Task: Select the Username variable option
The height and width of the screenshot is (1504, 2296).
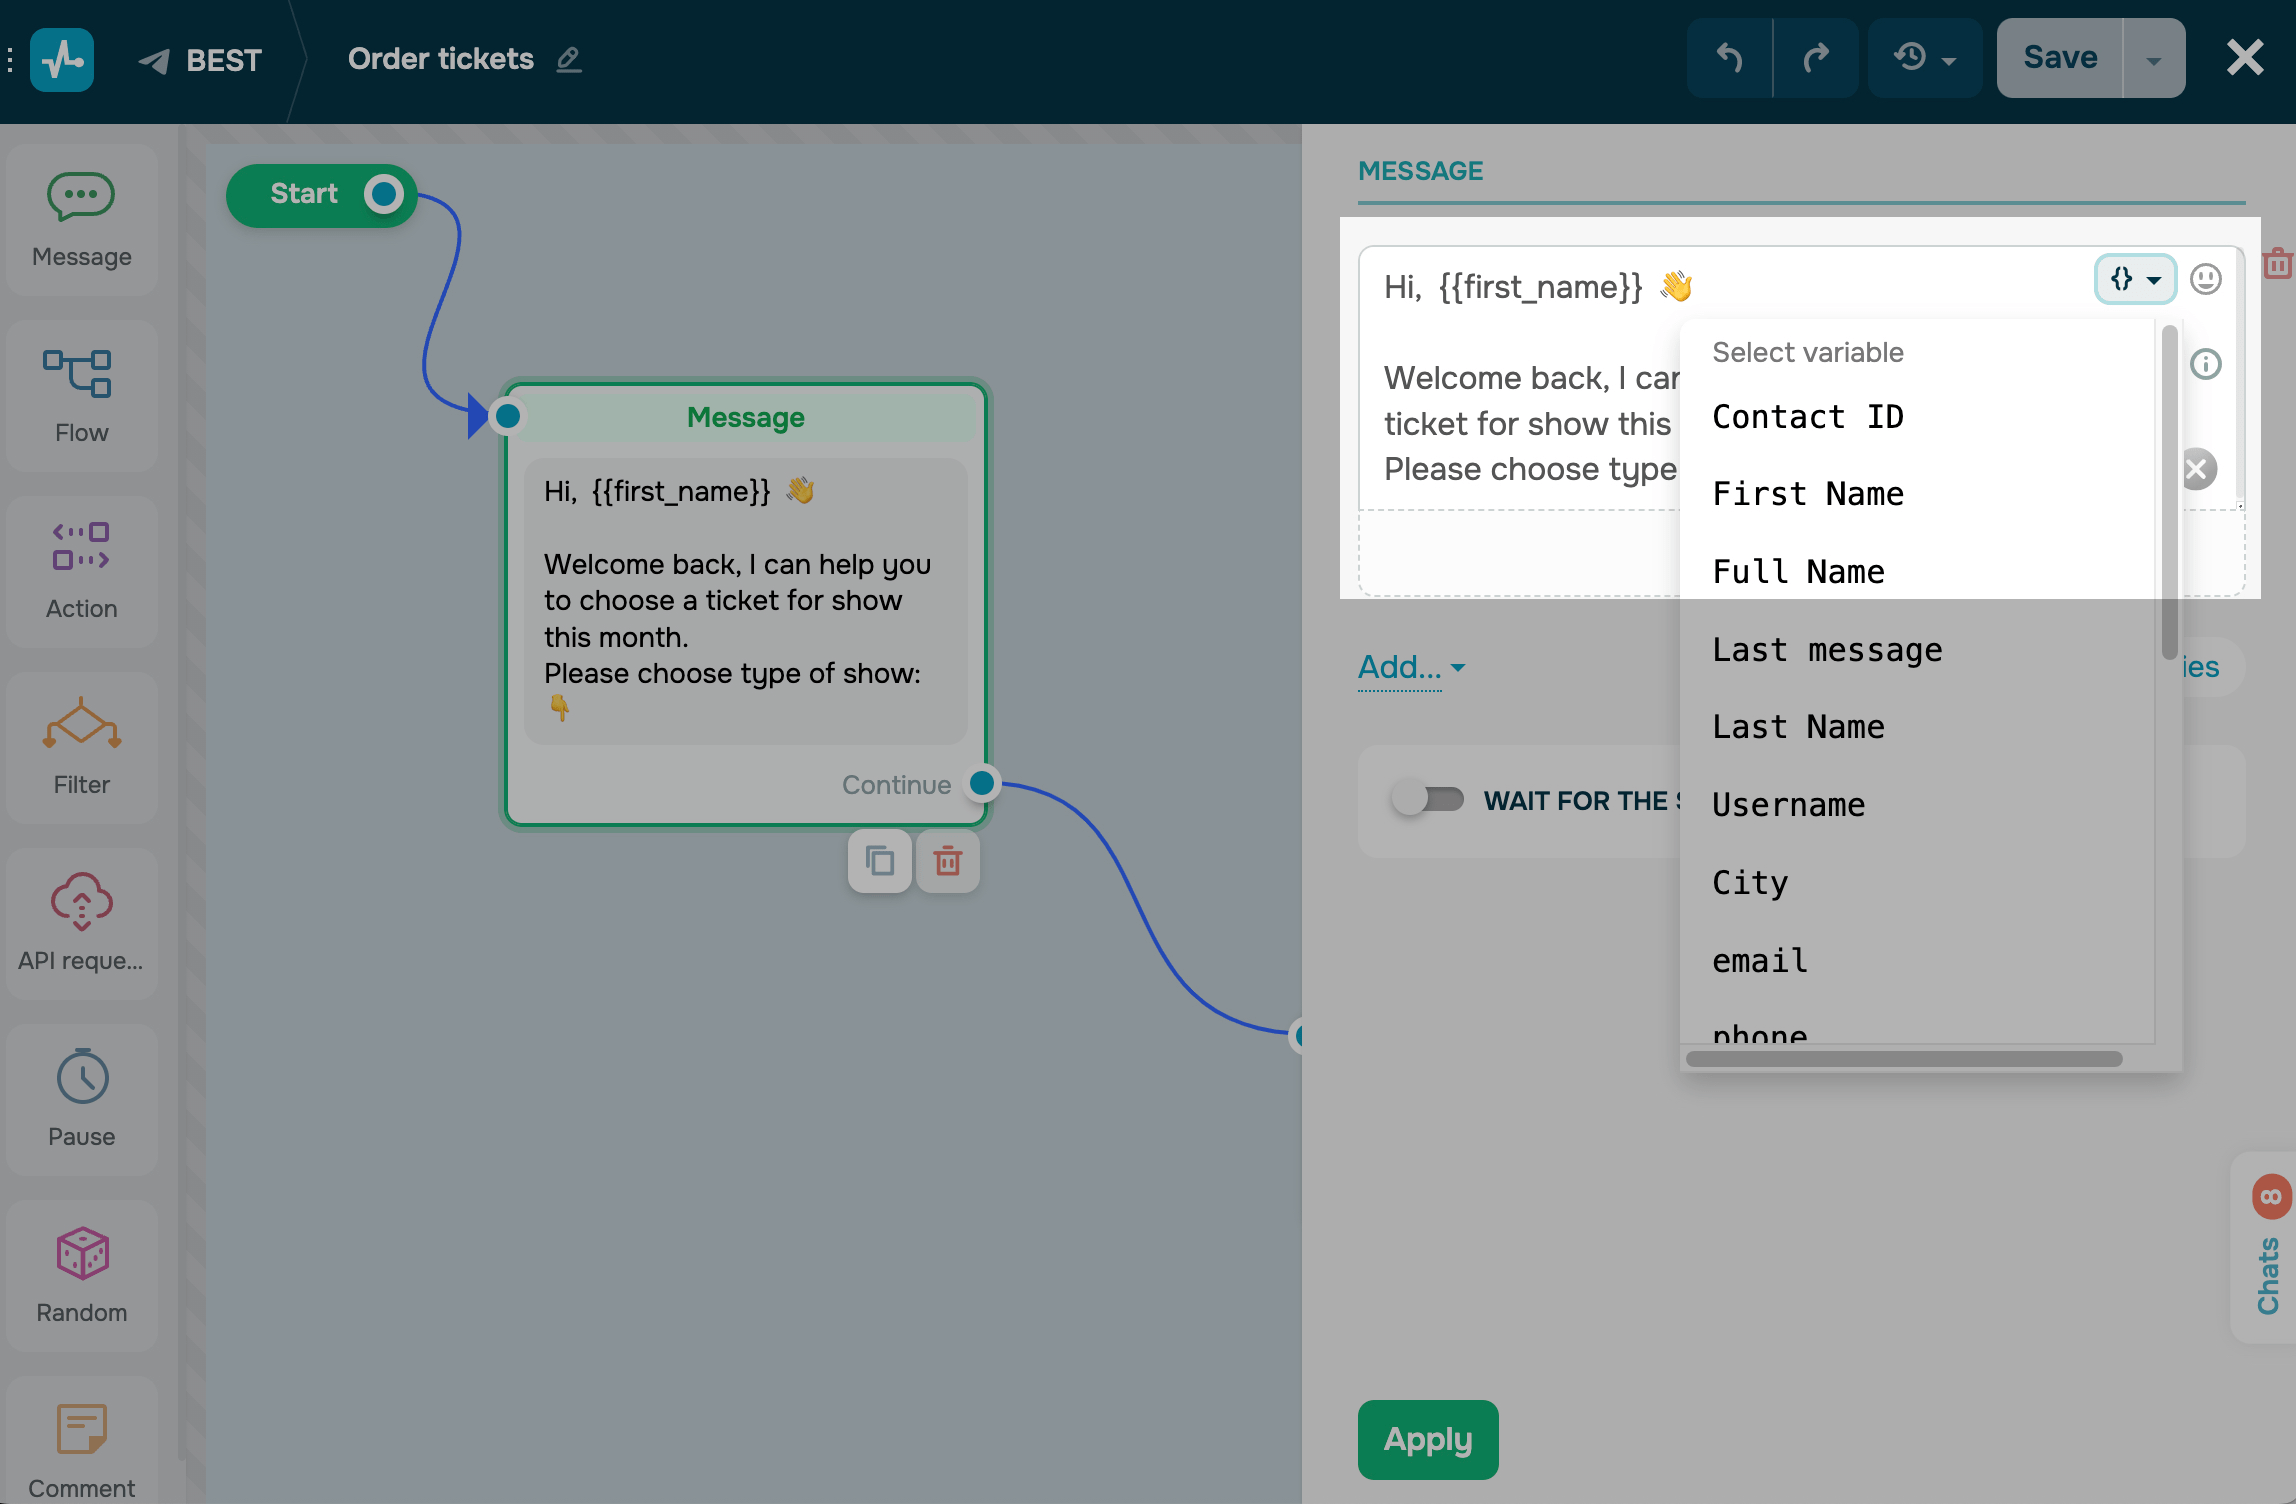Action: 1788,805
